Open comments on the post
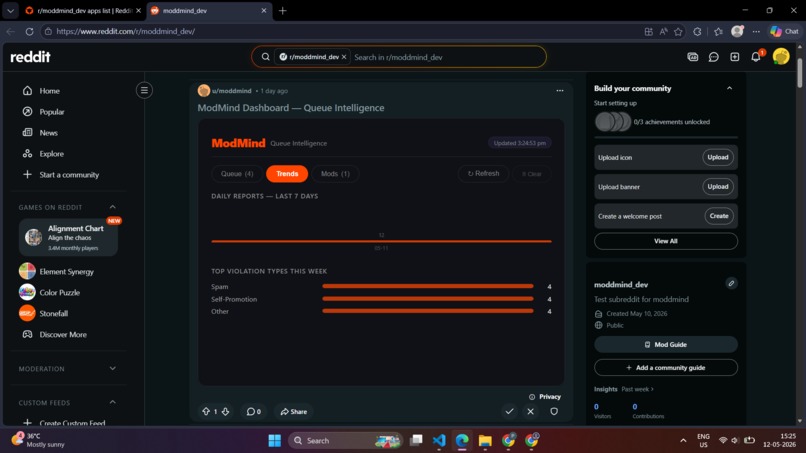 tap(253, 411)
